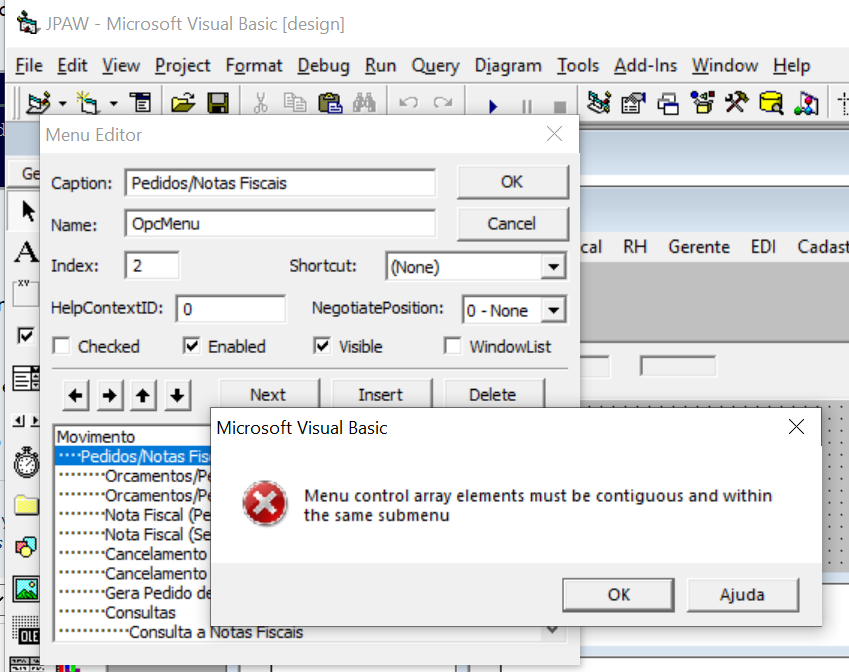This screenshot has height=672, width=849.
Task: Open the Shortcut dropdown list
Action: point(552,267)
